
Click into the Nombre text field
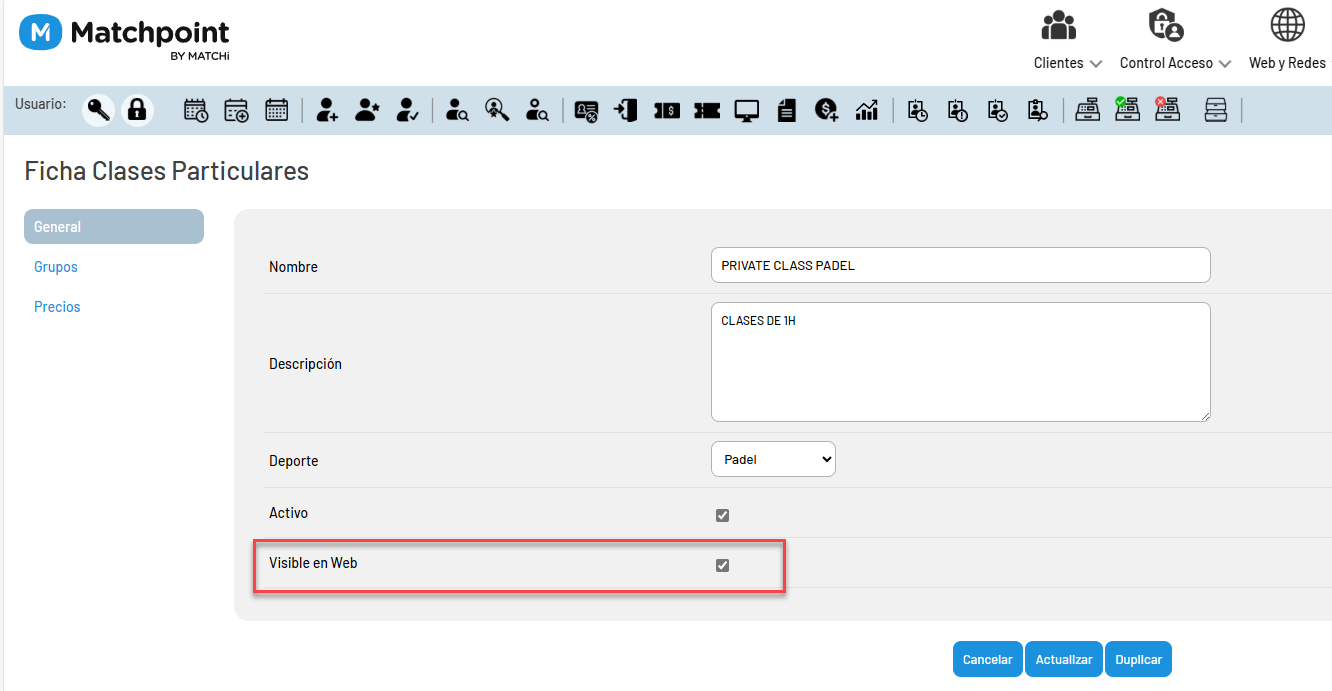960,266
